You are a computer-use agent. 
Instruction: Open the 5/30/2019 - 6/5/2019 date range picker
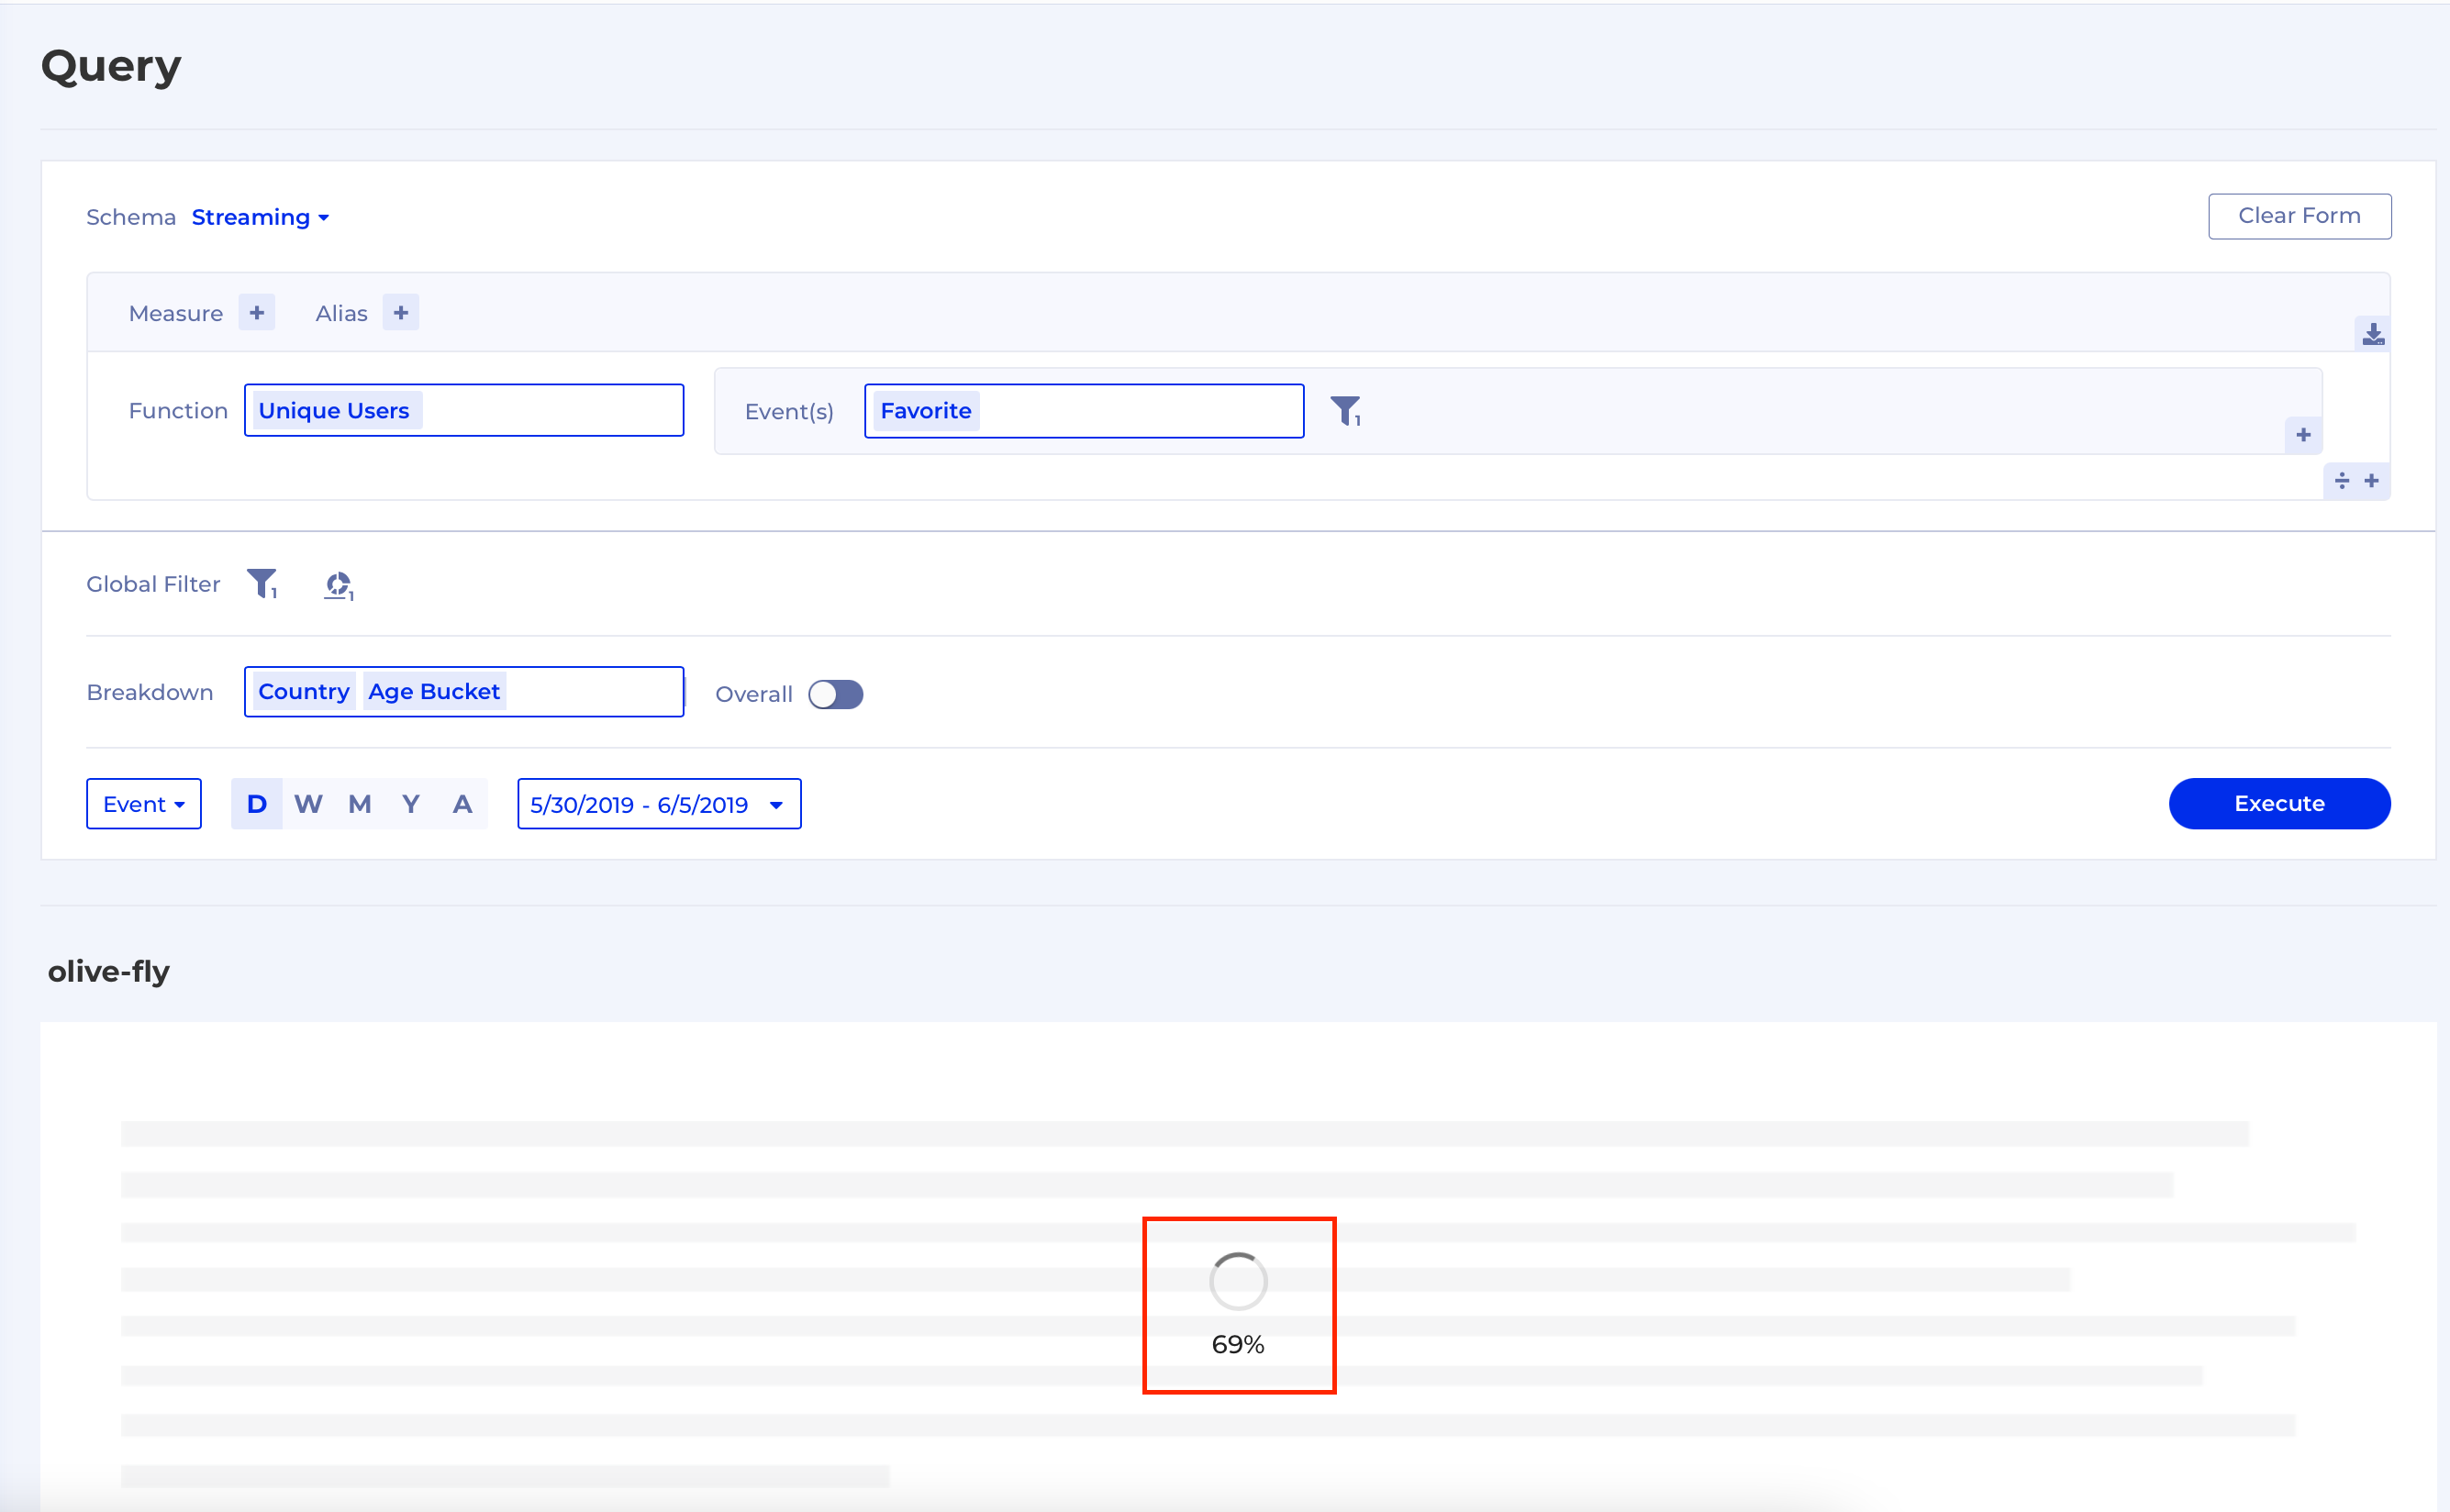(658, 804)
